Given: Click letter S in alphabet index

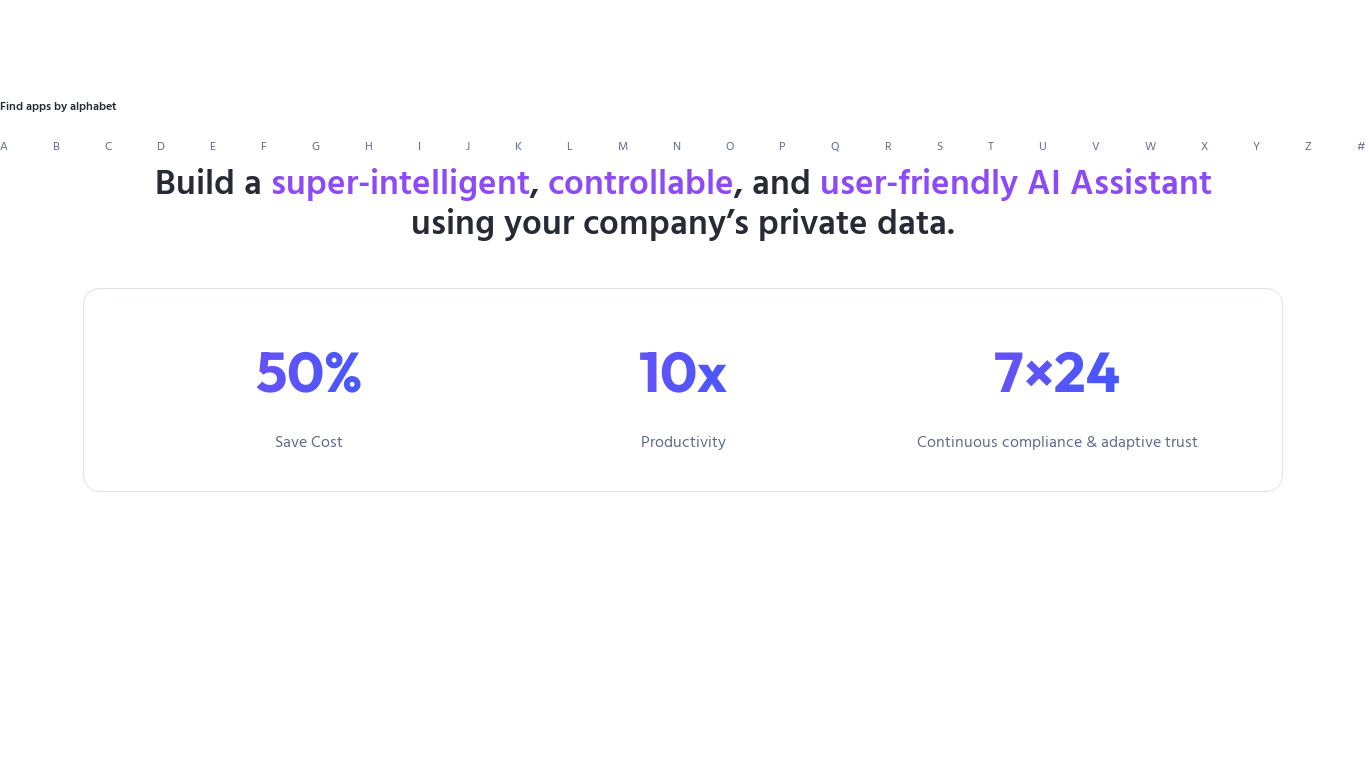Looking at the screenshot, I should 939,146.
